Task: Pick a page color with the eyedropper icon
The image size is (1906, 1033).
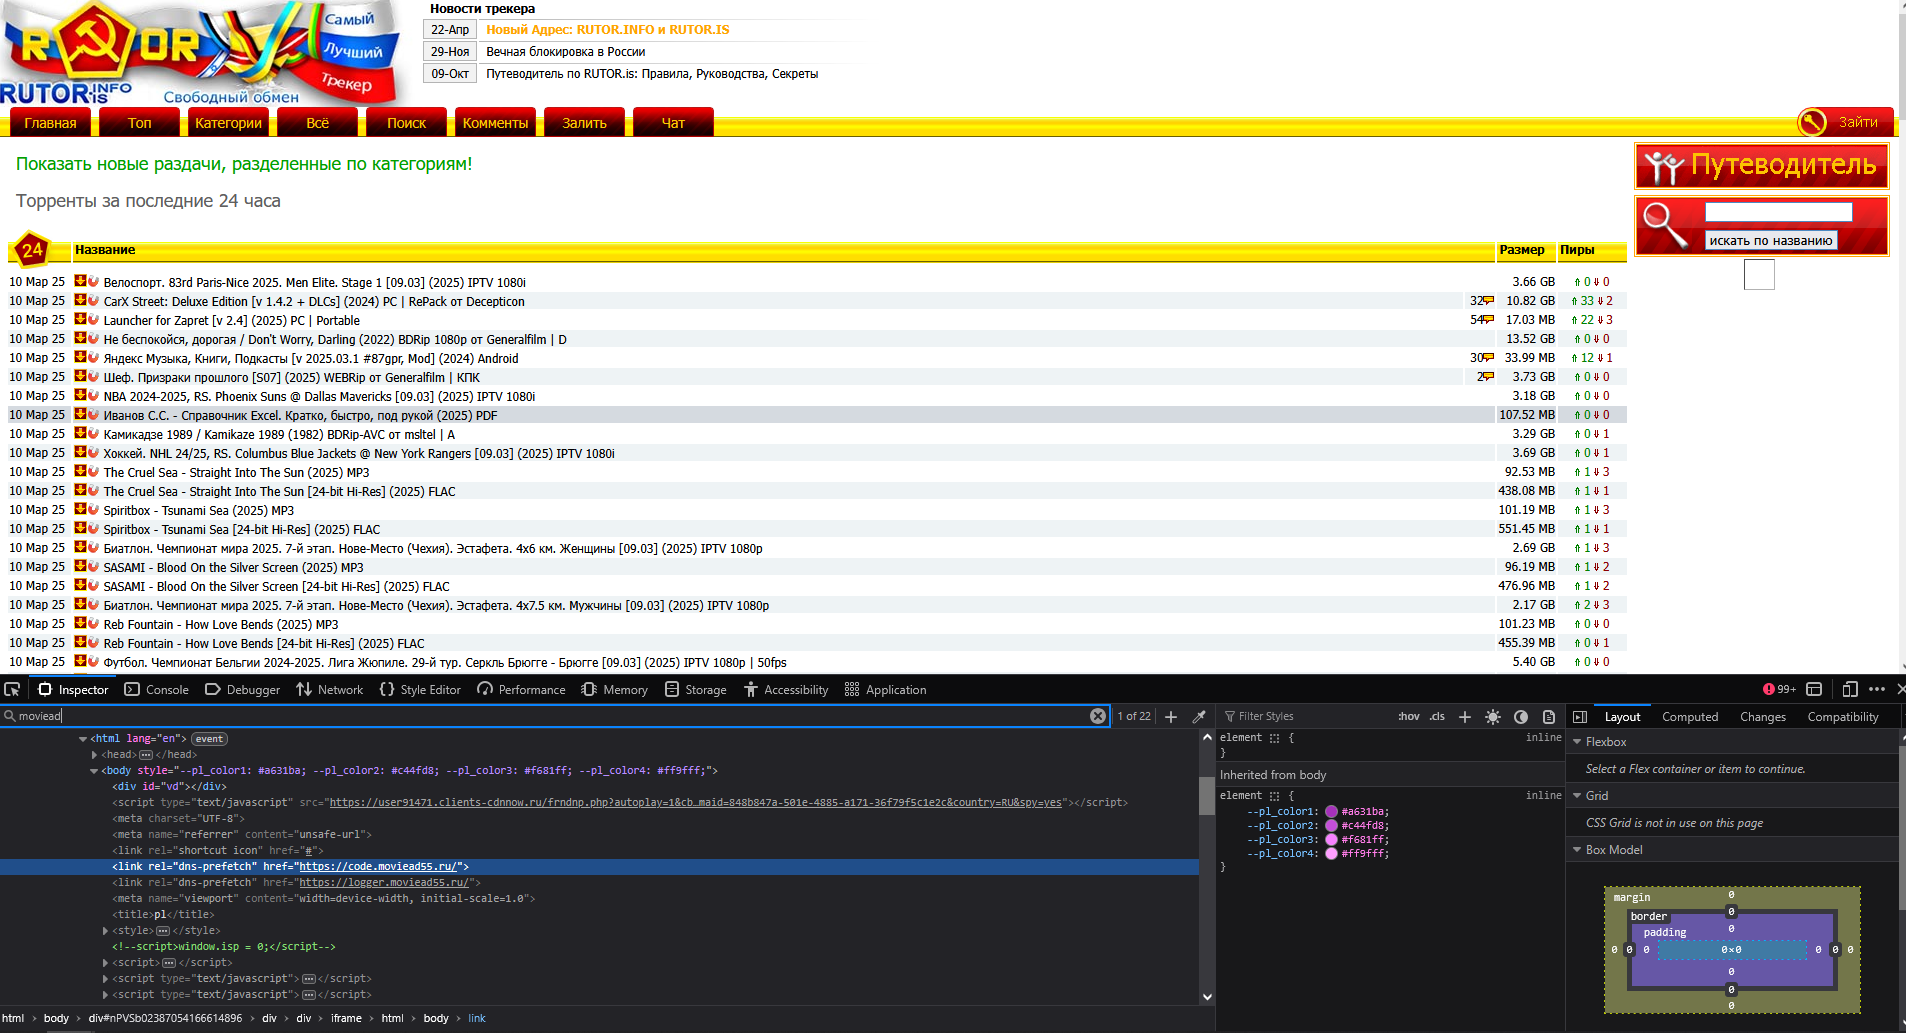Action: point(1199,716)
